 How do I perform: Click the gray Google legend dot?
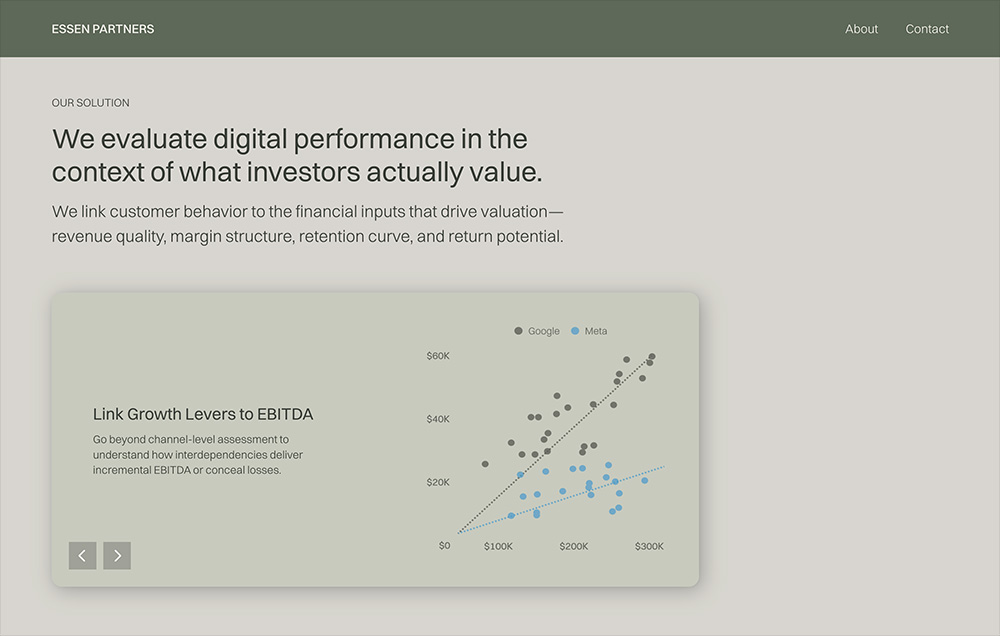tap(518, 331)
